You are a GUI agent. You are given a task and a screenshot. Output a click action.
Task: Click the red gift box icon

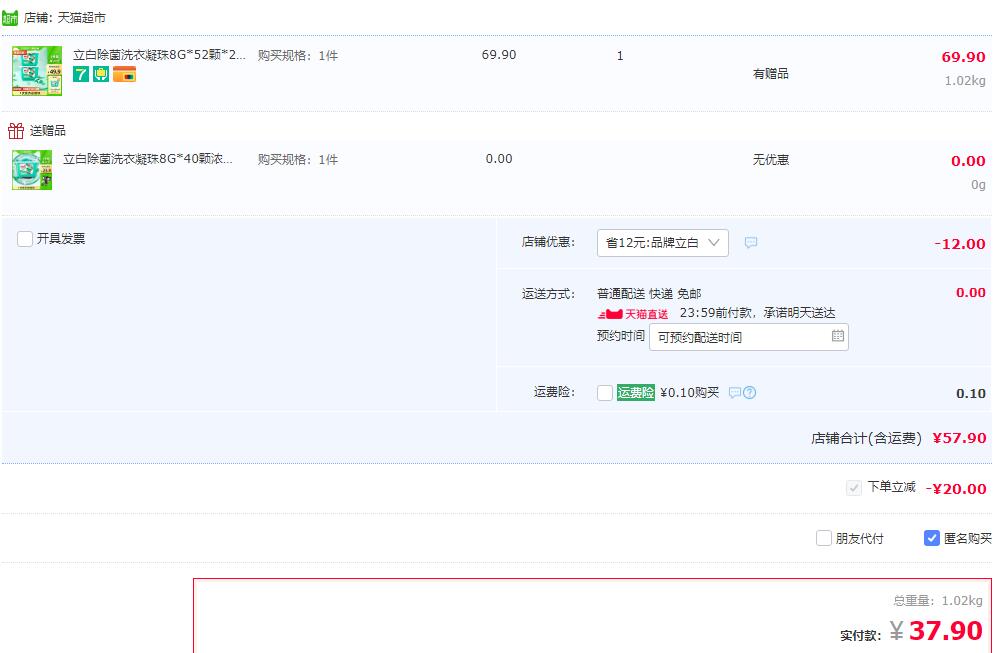(16, 131)
